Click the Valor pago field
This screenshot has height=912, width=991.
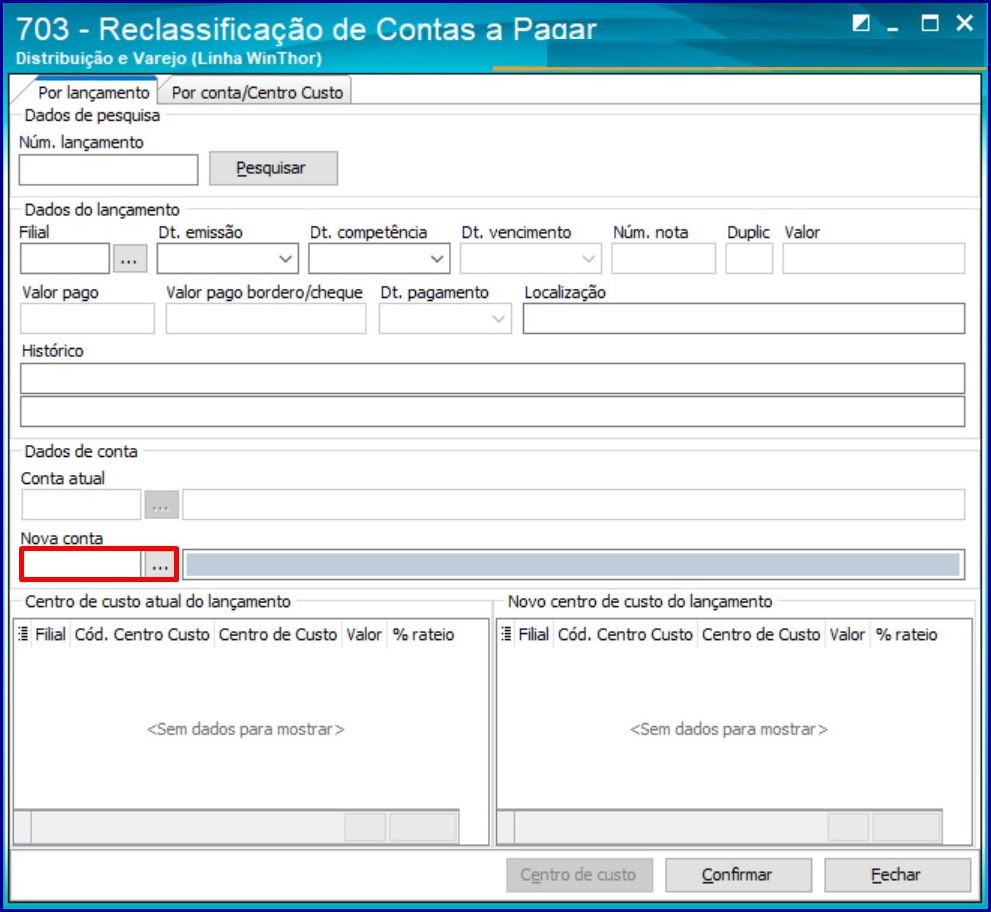[87, 319]
